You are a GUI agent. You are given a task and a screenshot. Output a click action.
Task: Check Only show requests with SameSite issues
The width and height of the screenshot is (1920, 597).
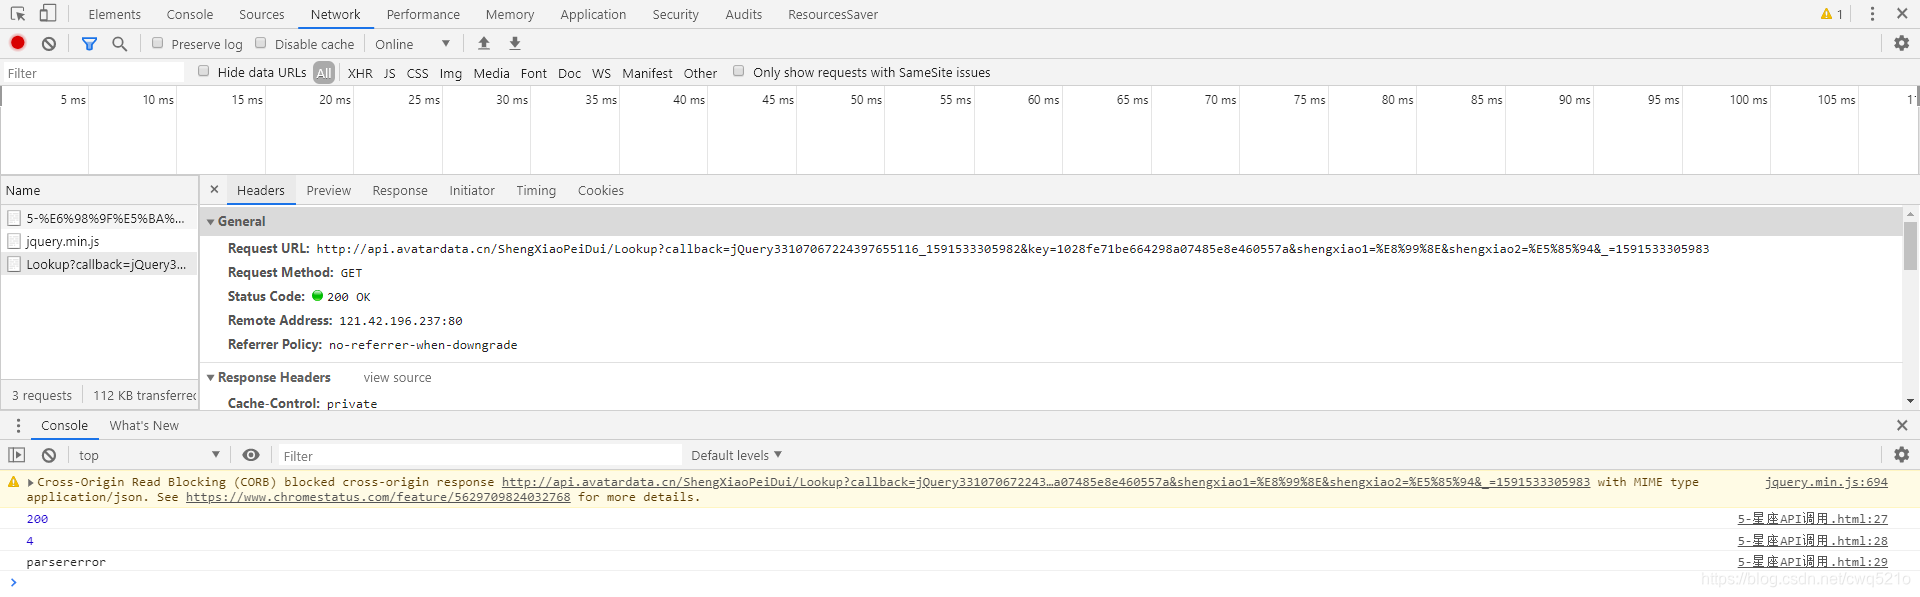pos(739,71)
